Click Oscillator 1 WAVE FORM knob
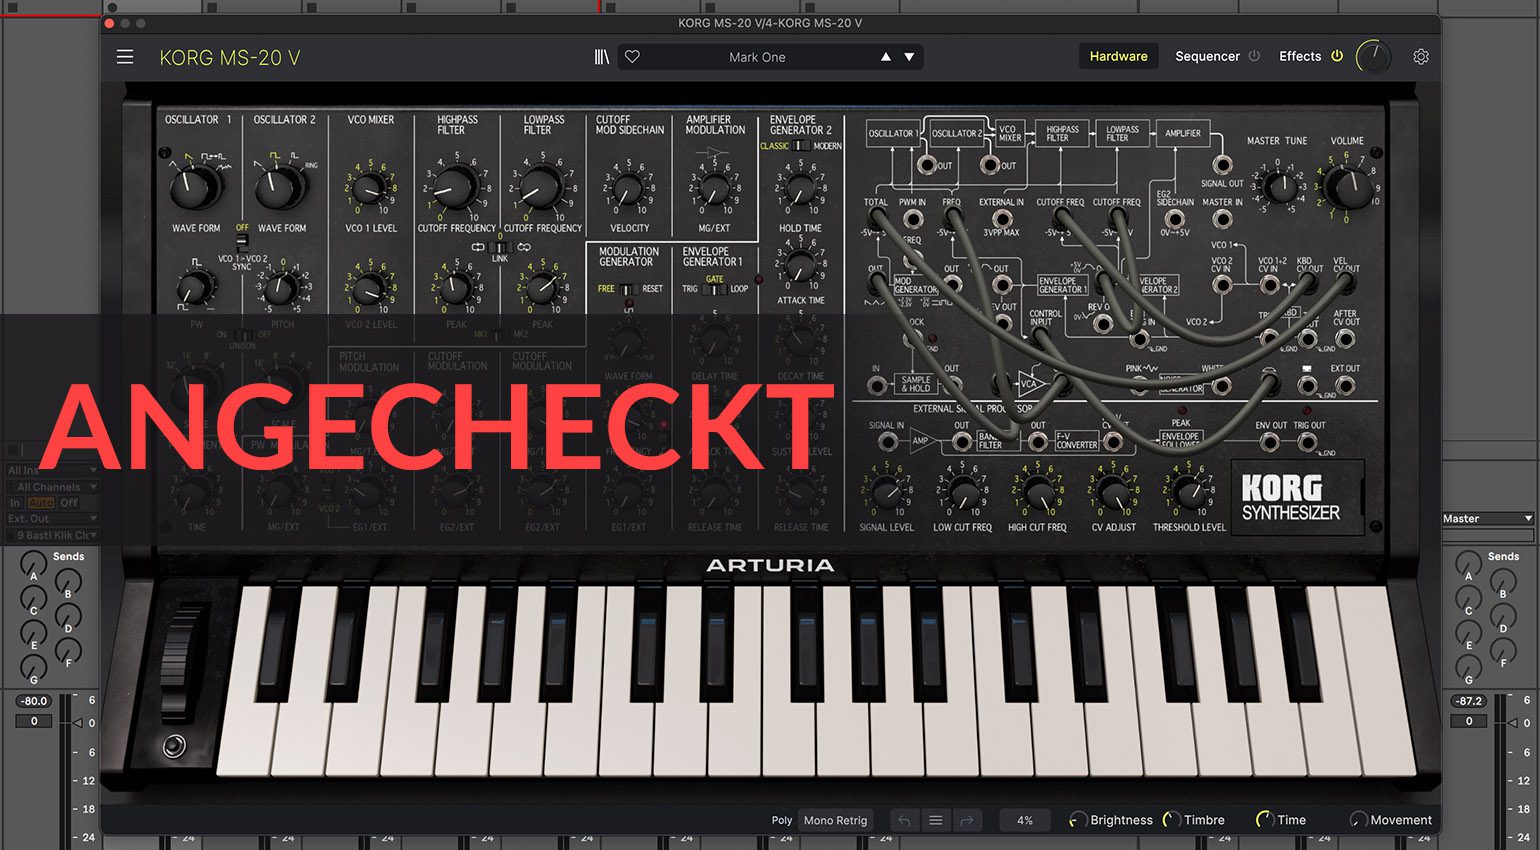Viewport: 1540px width, 850px height. pyautogui.click(x=195, y=185)
